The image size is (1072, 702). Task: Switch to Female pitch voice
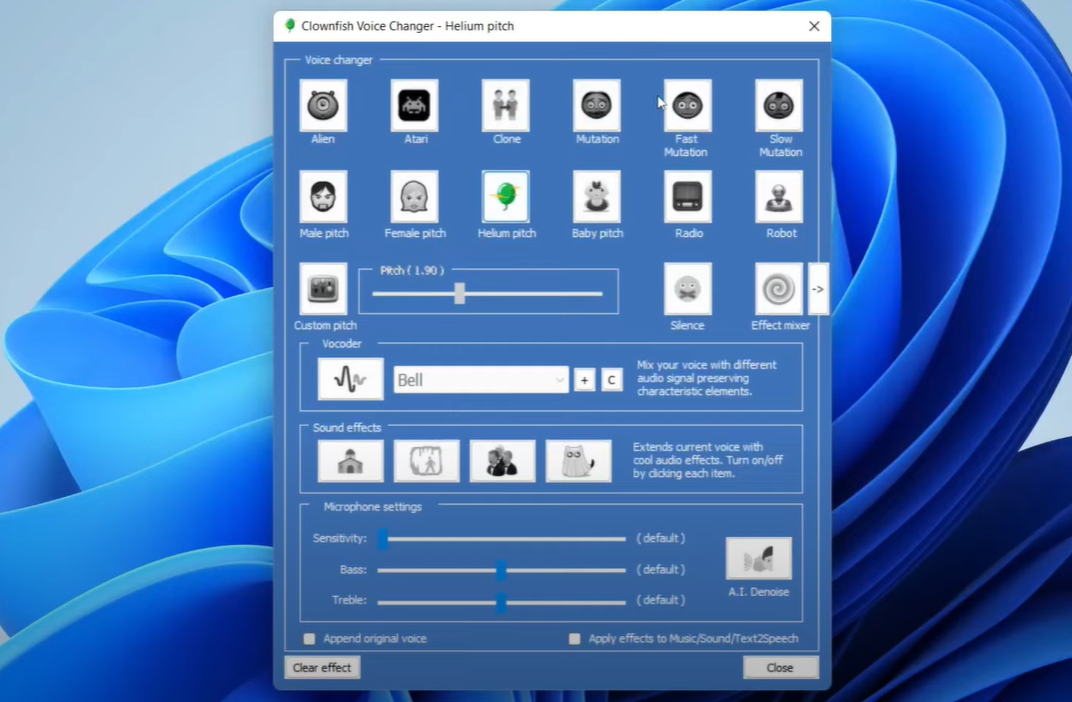click(414, 198)
